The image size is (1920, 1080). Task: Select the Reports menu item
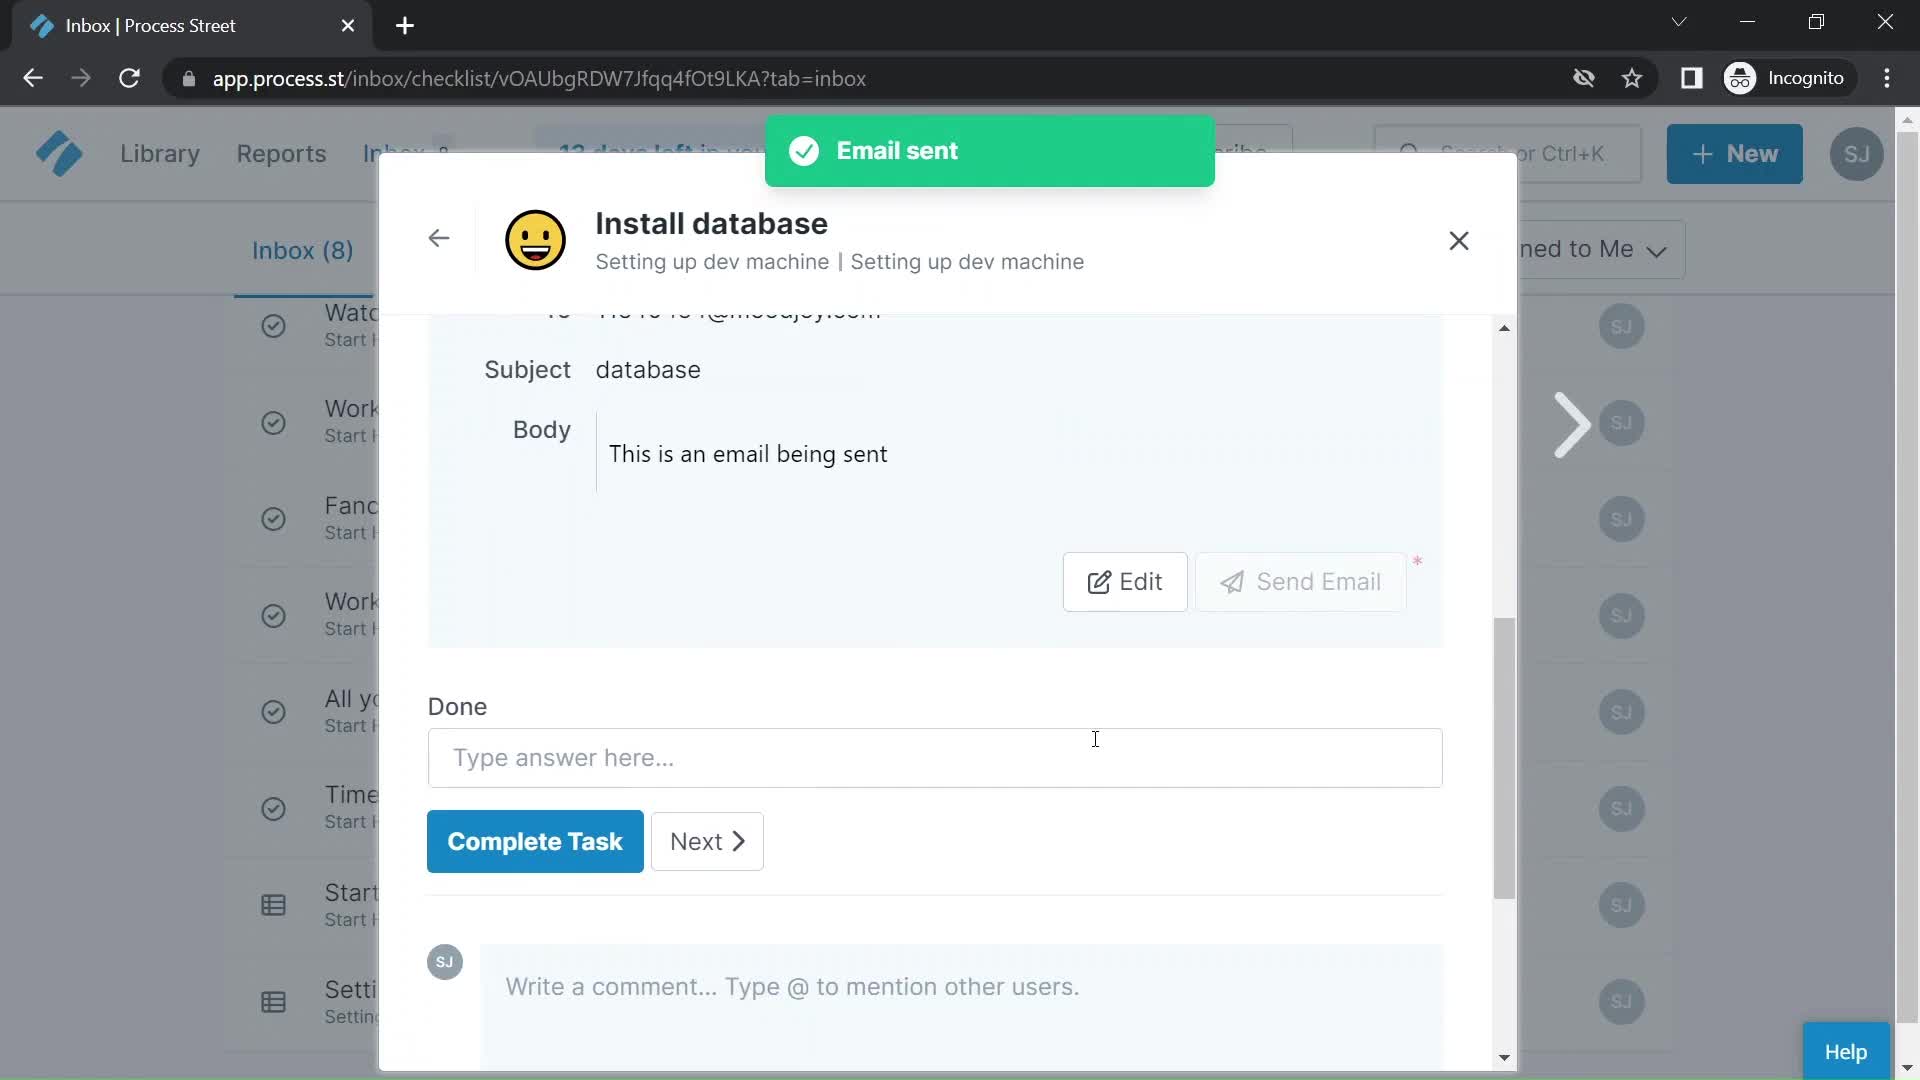pyautogui.click(x=280, y=153)
